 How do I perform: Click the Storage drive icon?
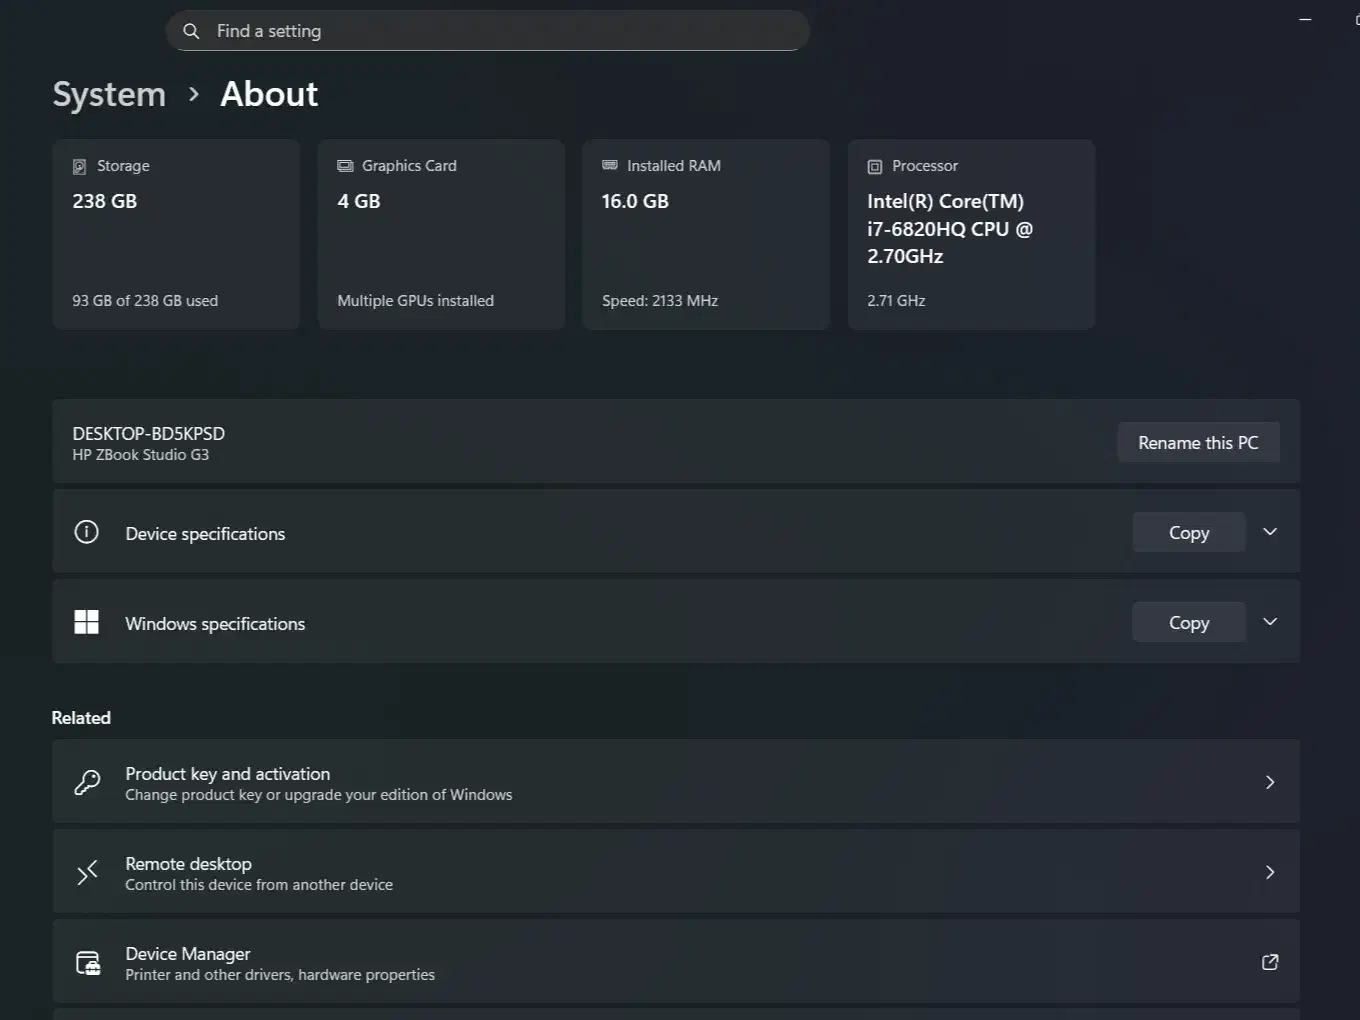pyautogui.click(x=80, y=167)
